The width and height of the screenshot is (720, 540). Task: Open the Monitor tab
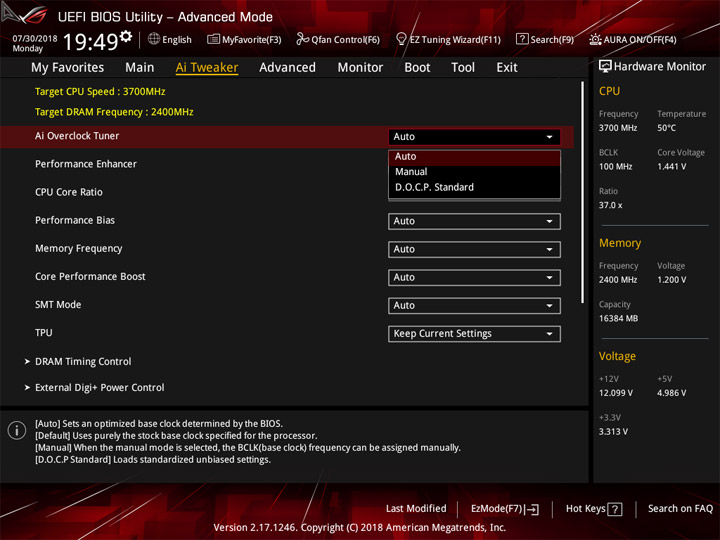pyautogui.click(x=360, y=68)
